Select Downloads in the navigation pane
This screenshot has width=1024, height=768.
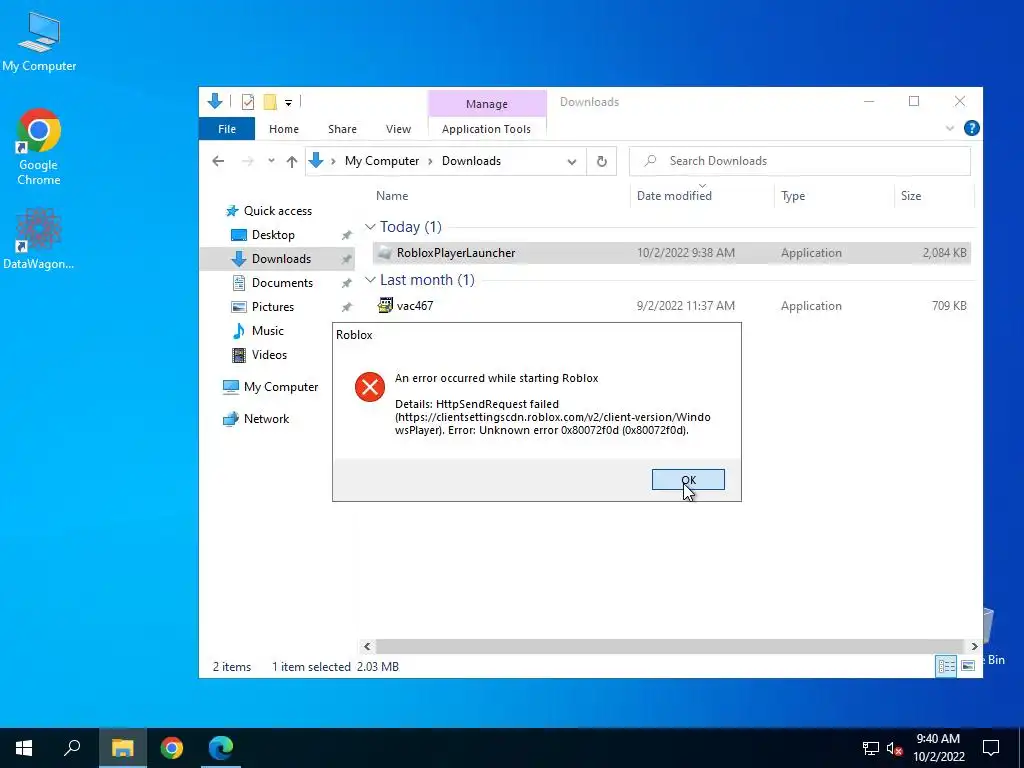(x=281, y=259)
